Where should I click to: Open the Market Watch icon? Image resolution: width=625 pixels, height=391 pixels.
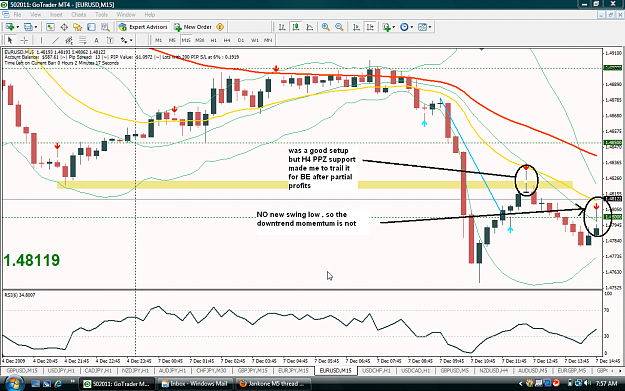50,27
